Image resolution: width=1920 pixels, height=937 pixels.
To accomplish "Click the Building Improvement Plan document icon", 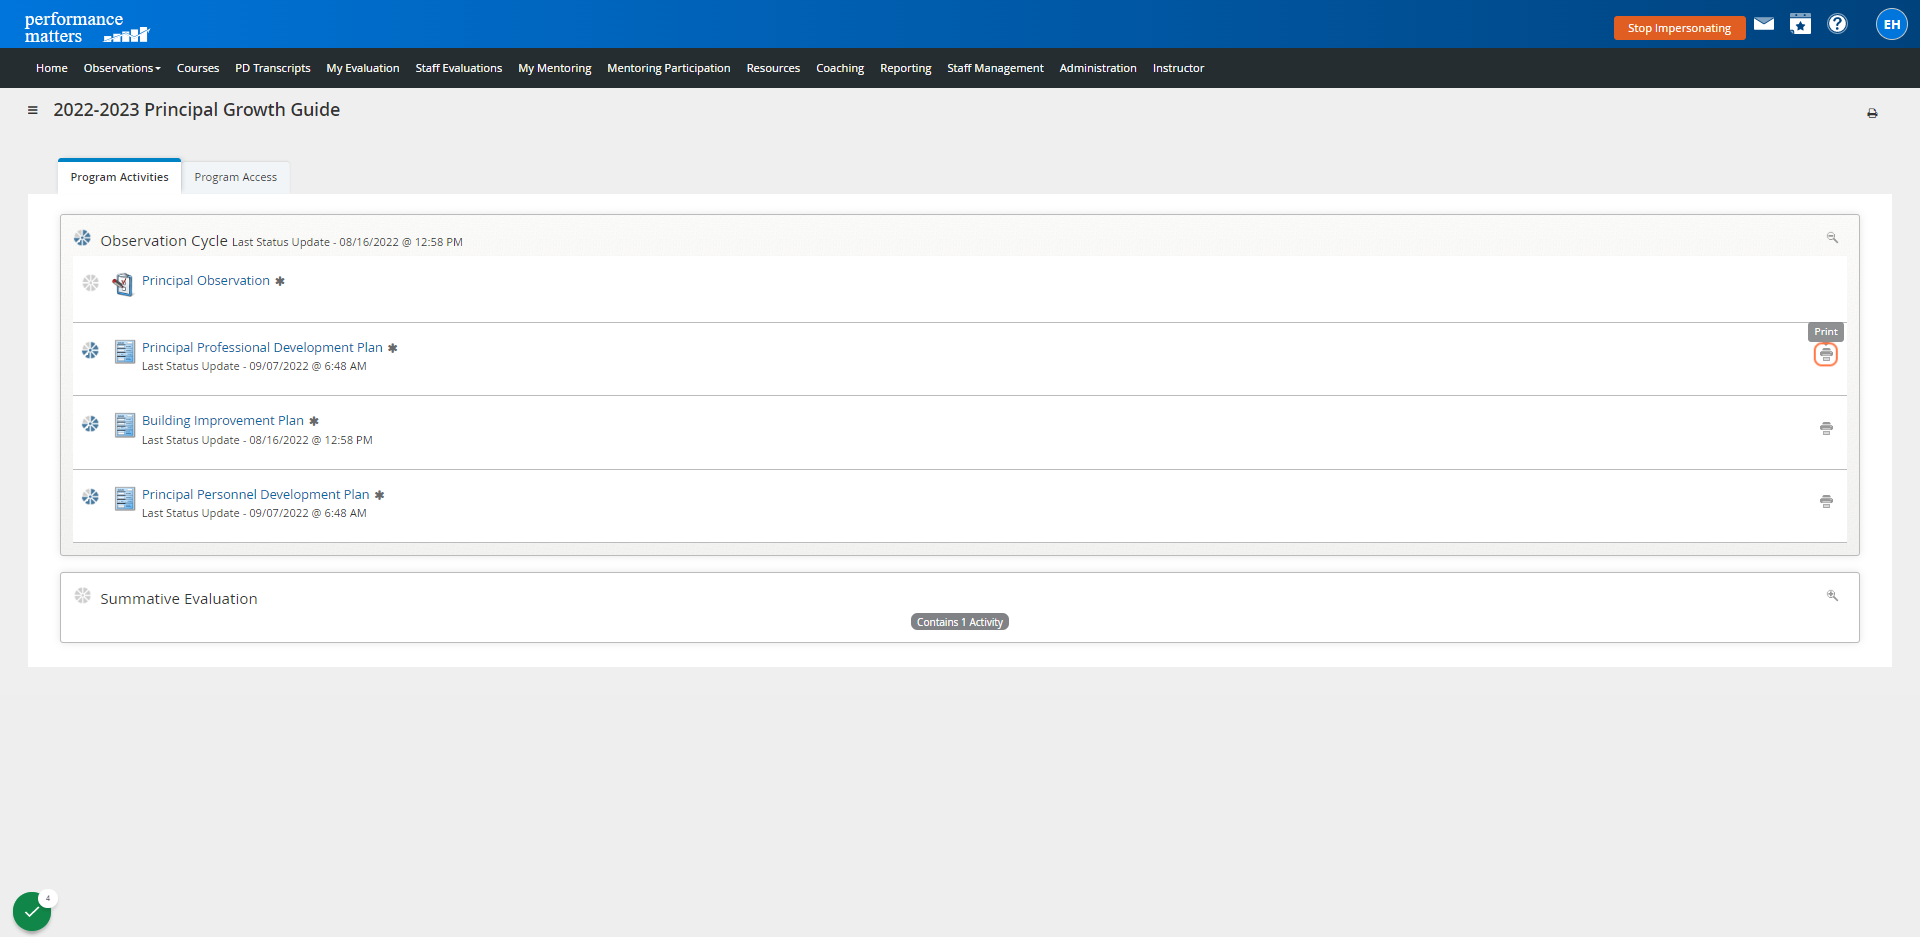I will coord(124,425).
